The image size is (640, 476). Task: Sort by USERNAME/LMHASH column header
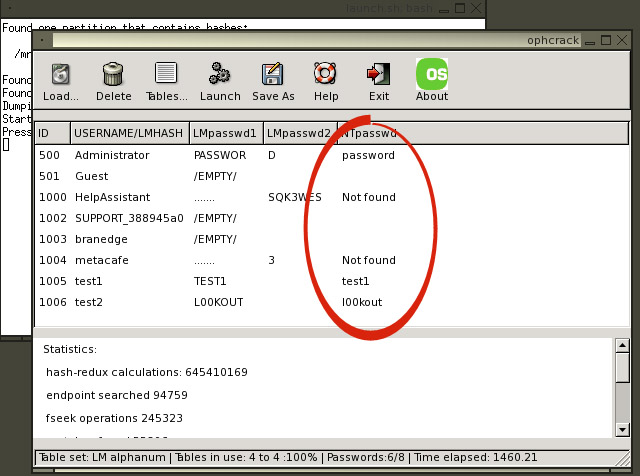click(130, 133)
